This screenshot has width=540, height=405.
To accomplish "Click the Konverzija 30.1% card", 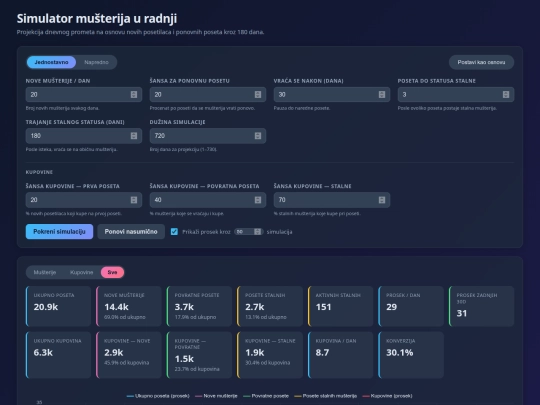I will point(411,355).
